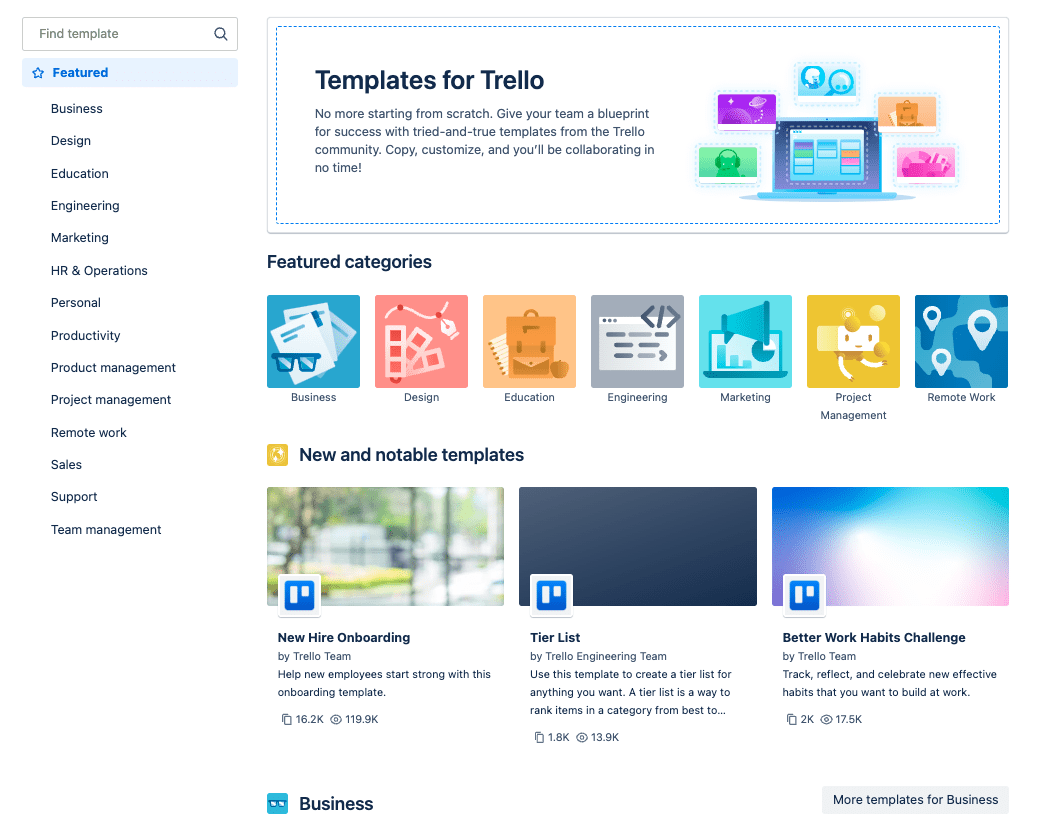Image resolution: width=1049 pixels, height=823 pixels.
Task: Open the Remote Work category tile icon
Action: tap(961, 341)
